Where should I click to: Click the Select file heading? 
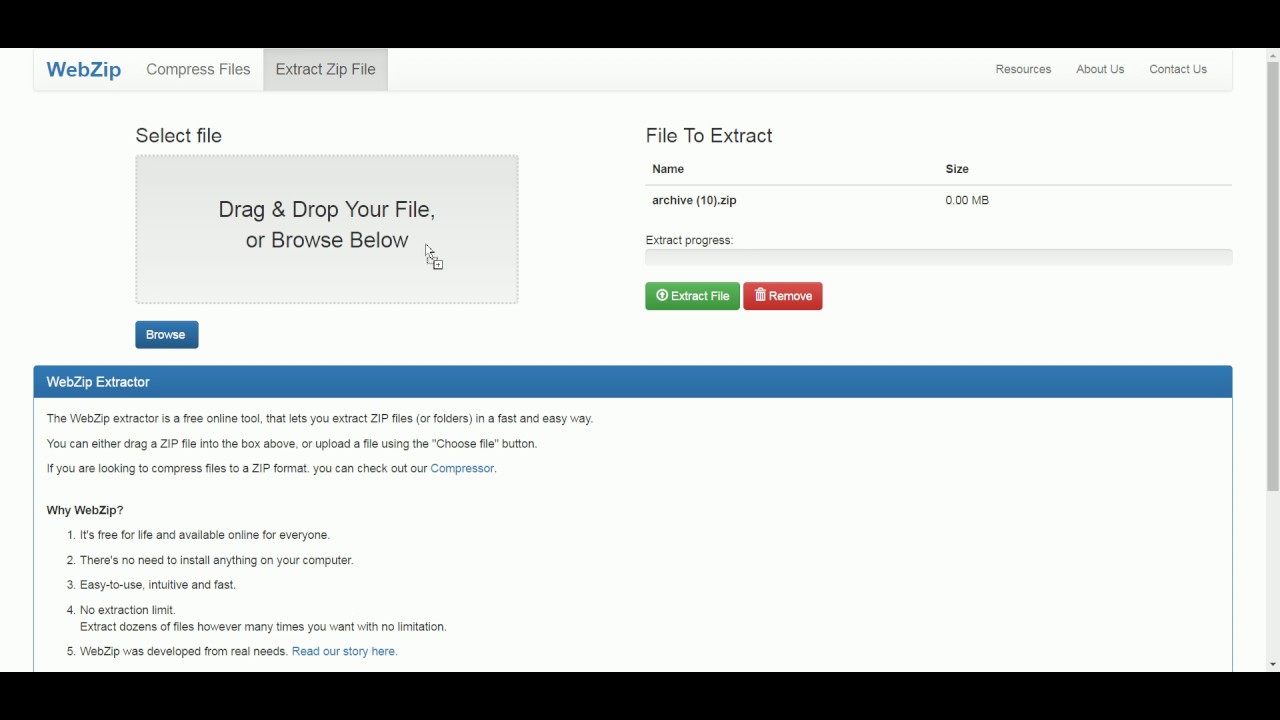tap(179, 136)
